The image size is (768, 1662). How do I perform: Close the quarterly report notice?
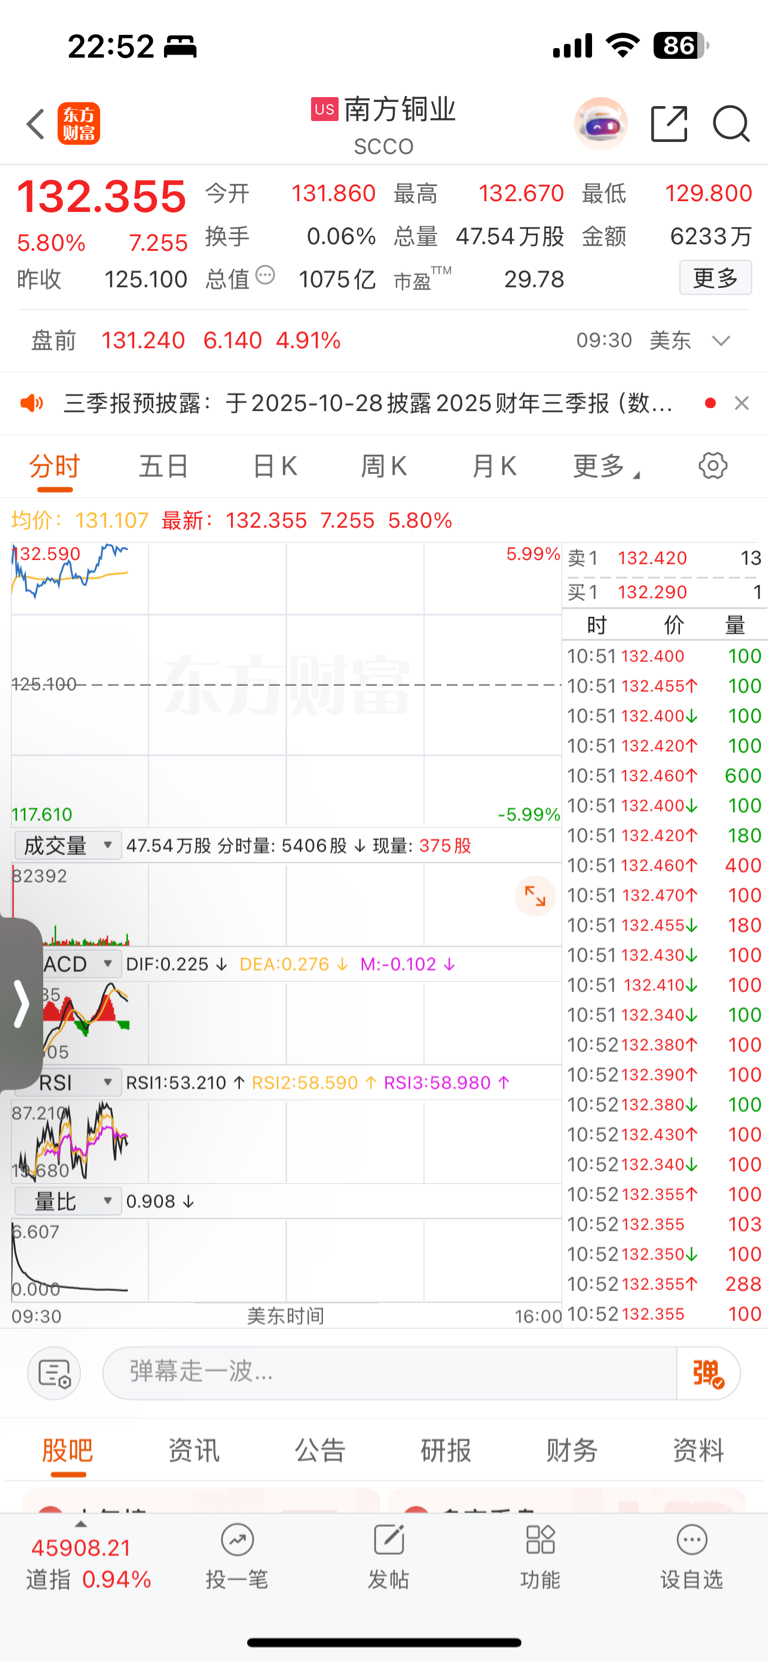tap(741, 403)
